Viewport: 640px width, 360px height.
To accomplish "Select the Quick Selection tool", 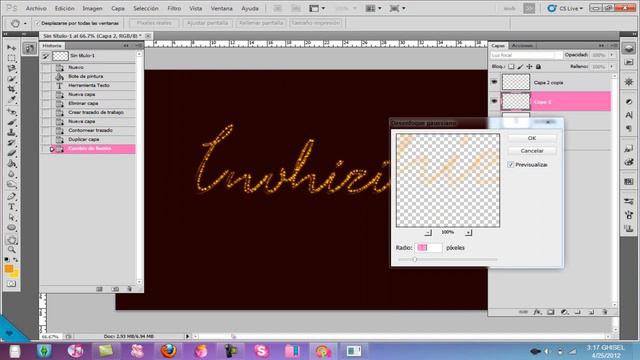I will point(11,79).
